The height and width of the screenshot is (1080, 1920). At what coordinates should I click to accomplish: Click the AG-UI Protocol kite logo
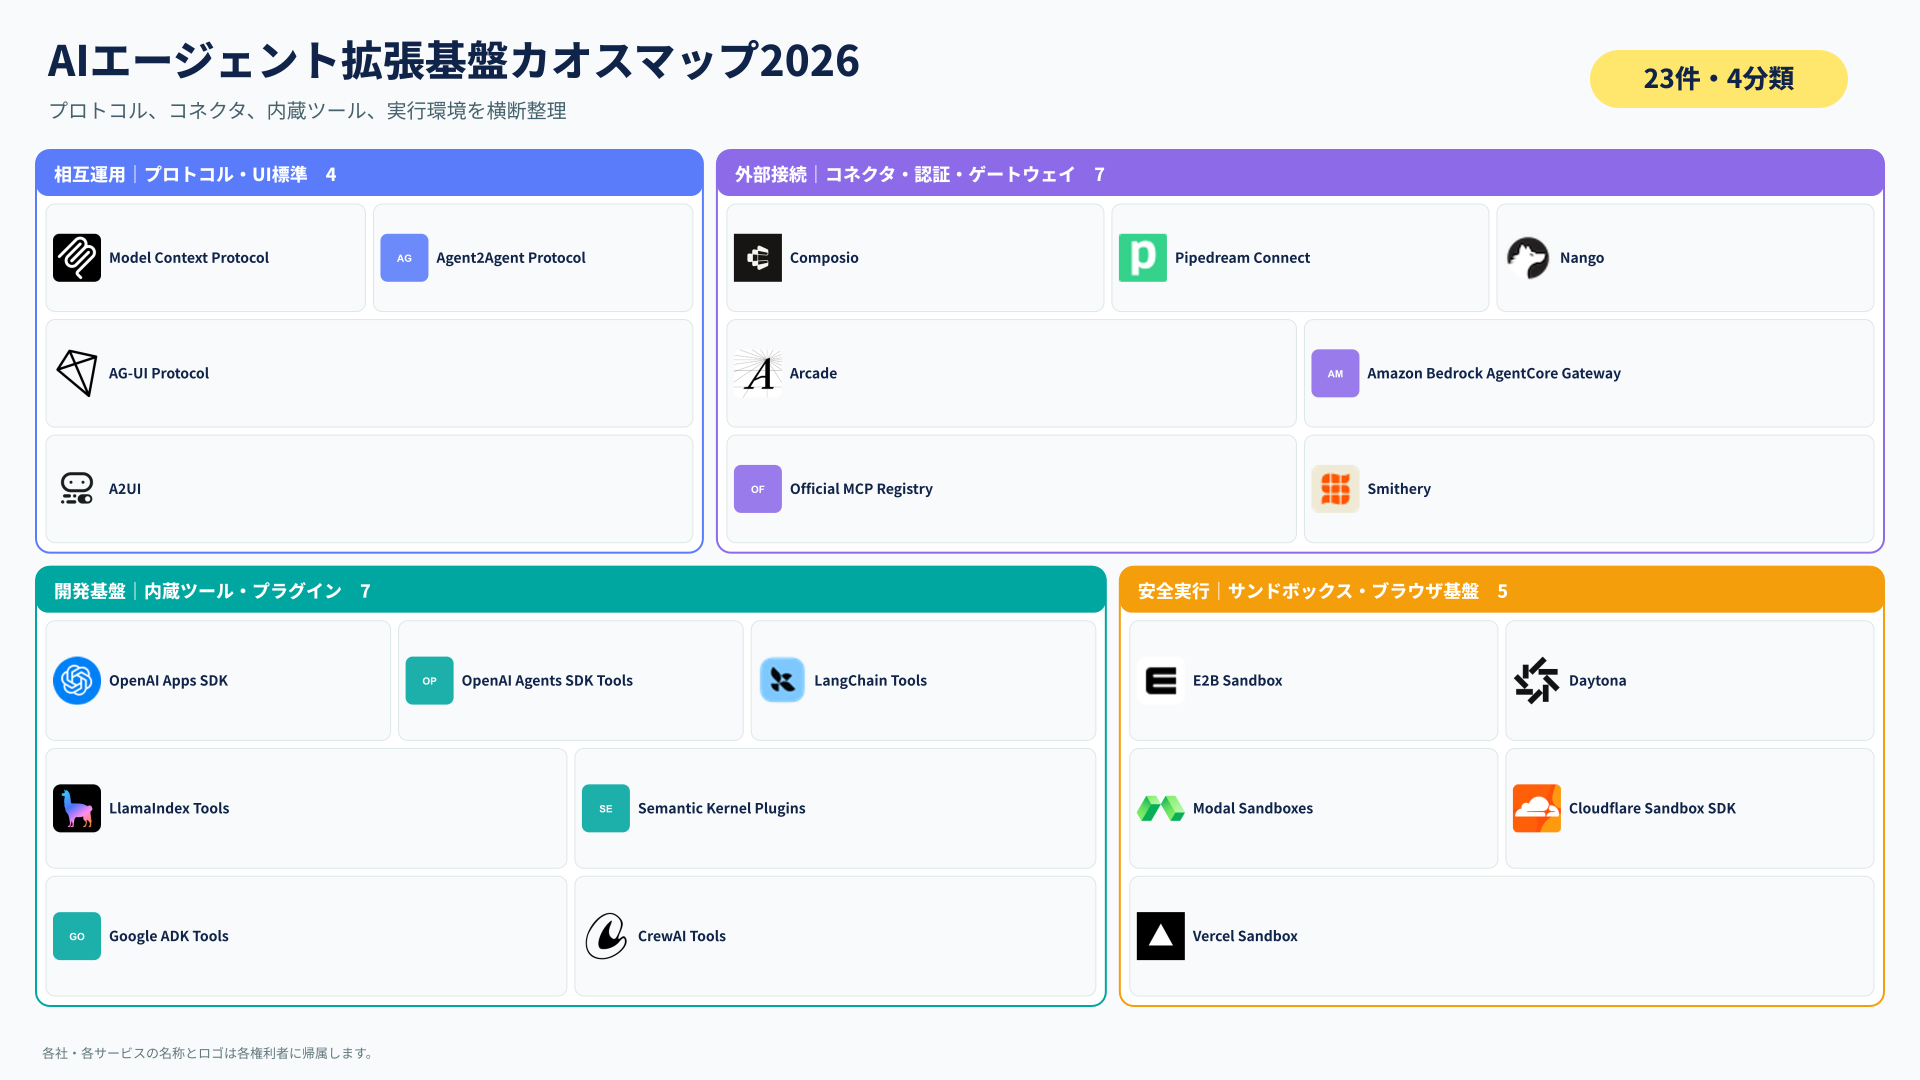tap(77, 373)
